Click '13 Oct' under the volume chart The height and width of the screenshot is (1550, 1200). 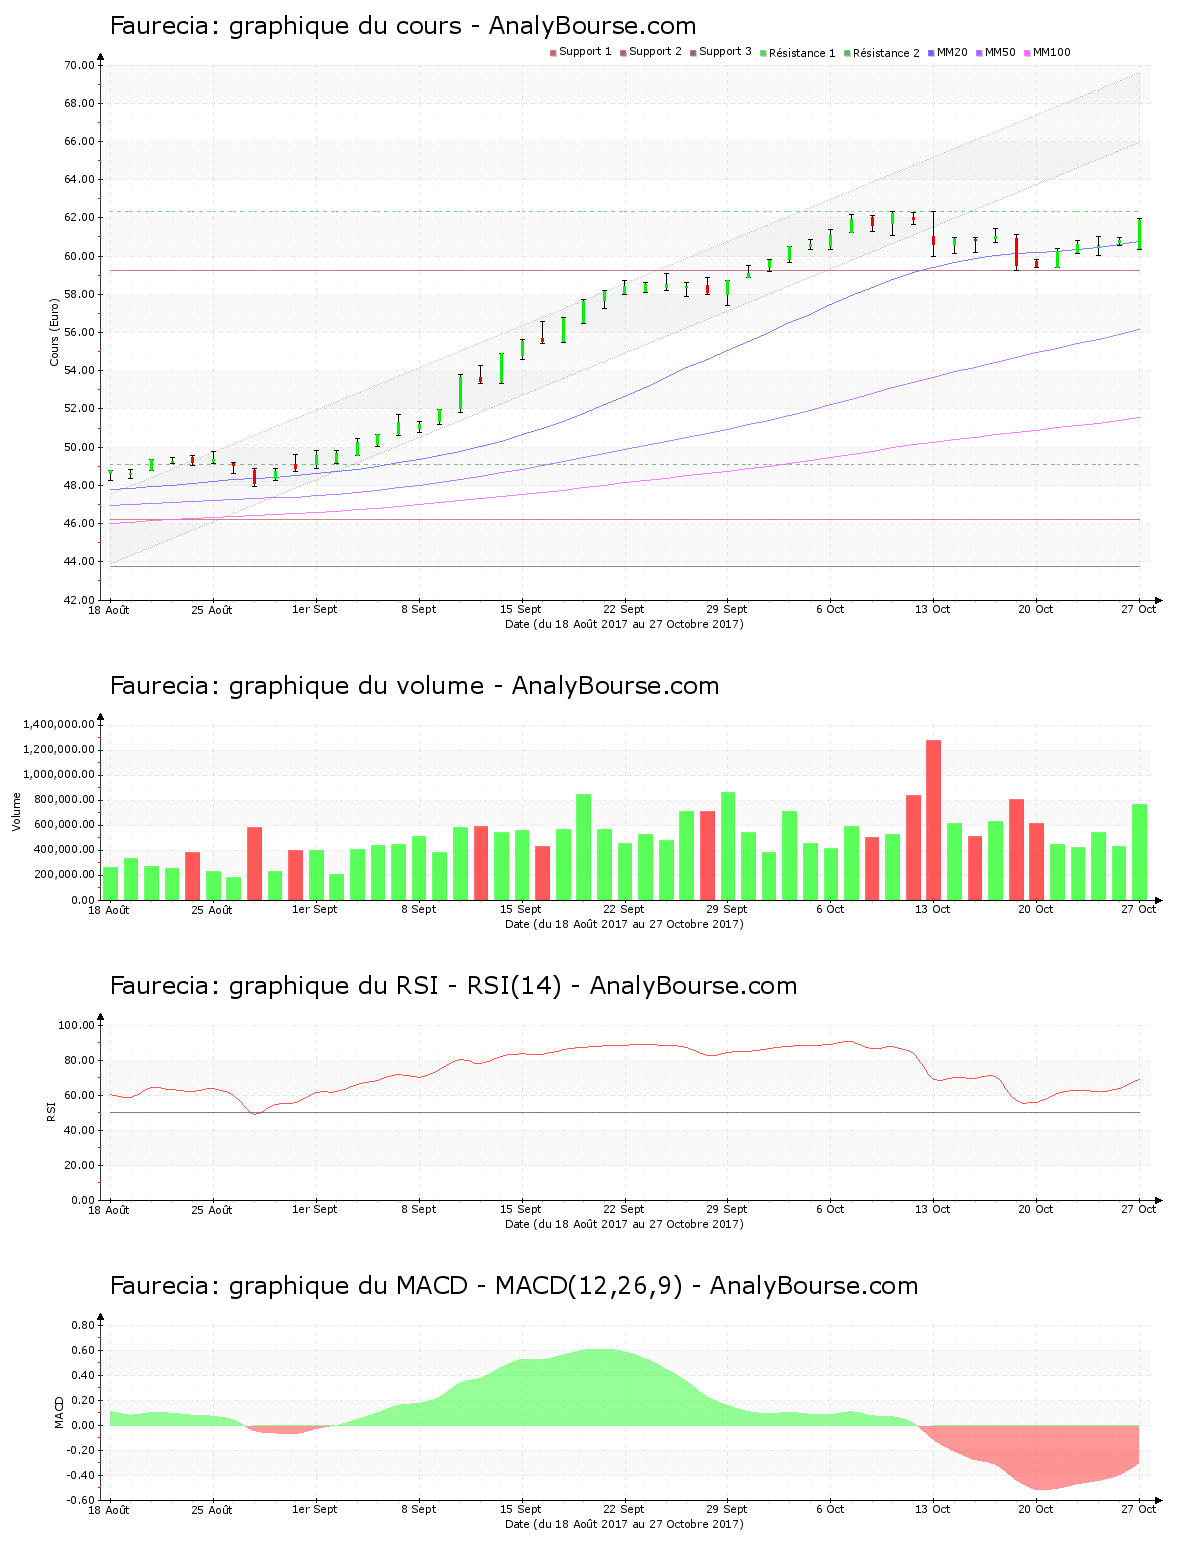tap(933, 909)
